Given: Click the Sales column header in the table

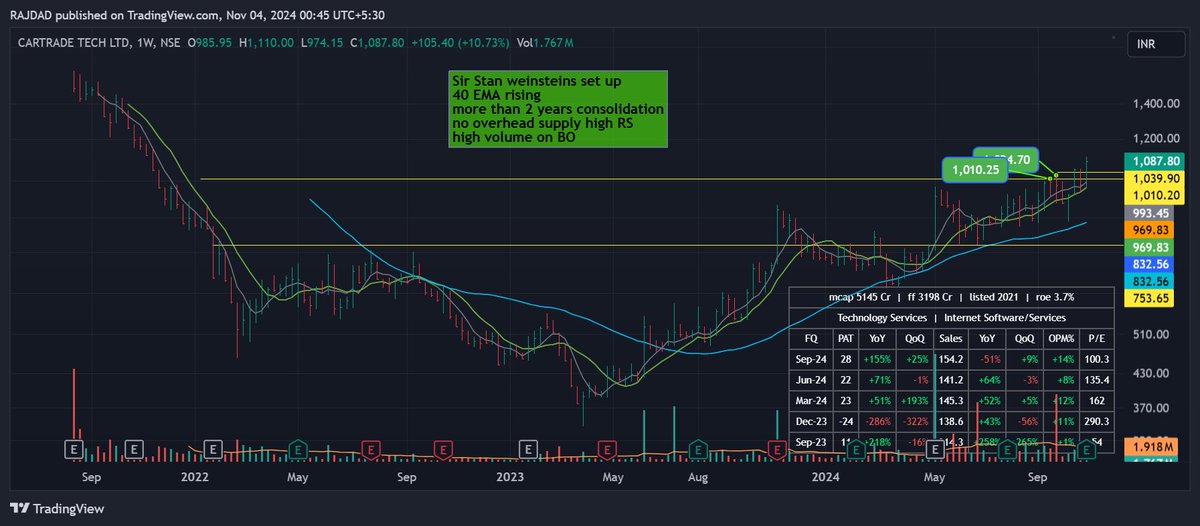Looking at the screenshot, I should [x=952, y=337].
